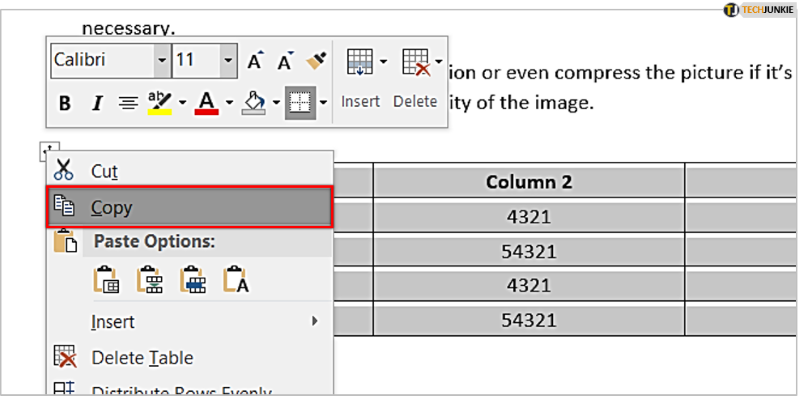Click the Insert table icon
The width and height of the screenshot is (800, 396).
360,63
